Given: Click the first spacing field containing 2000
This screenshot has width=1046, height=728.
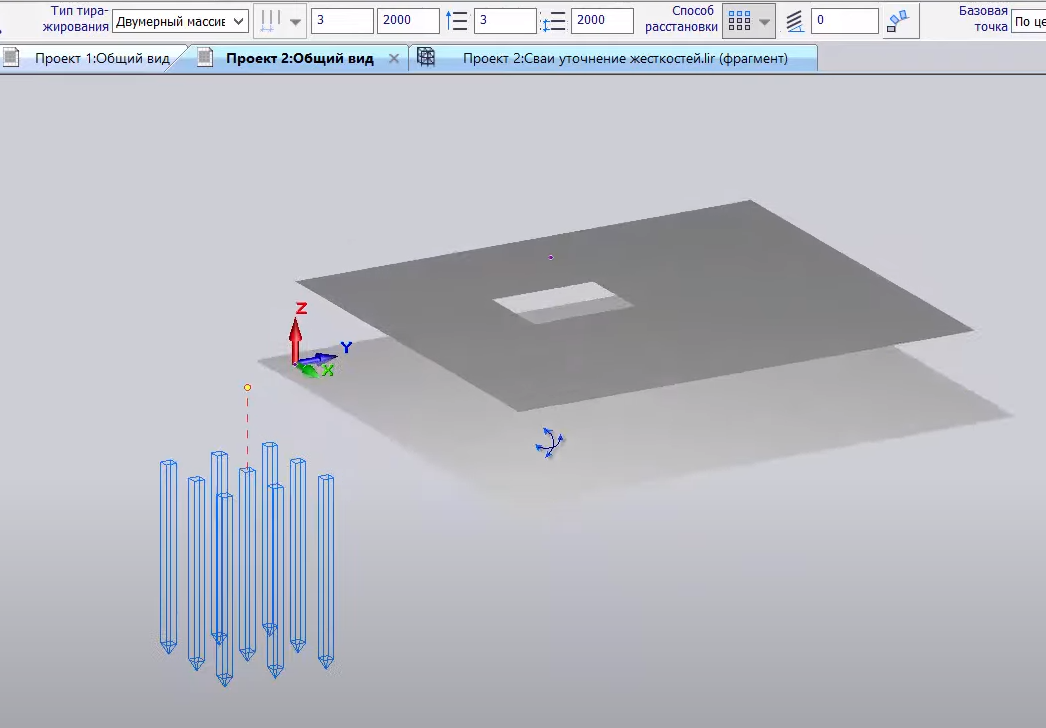Looking at the screenshot, I should [407, 21].
